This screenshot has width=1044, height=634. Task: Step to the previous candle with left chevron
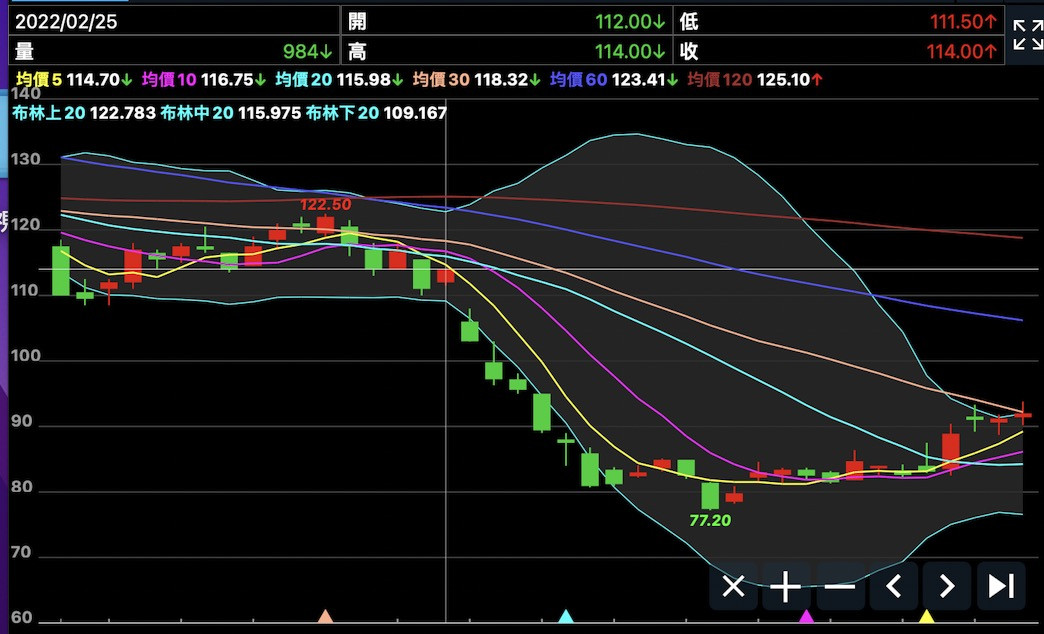point(894,586)
